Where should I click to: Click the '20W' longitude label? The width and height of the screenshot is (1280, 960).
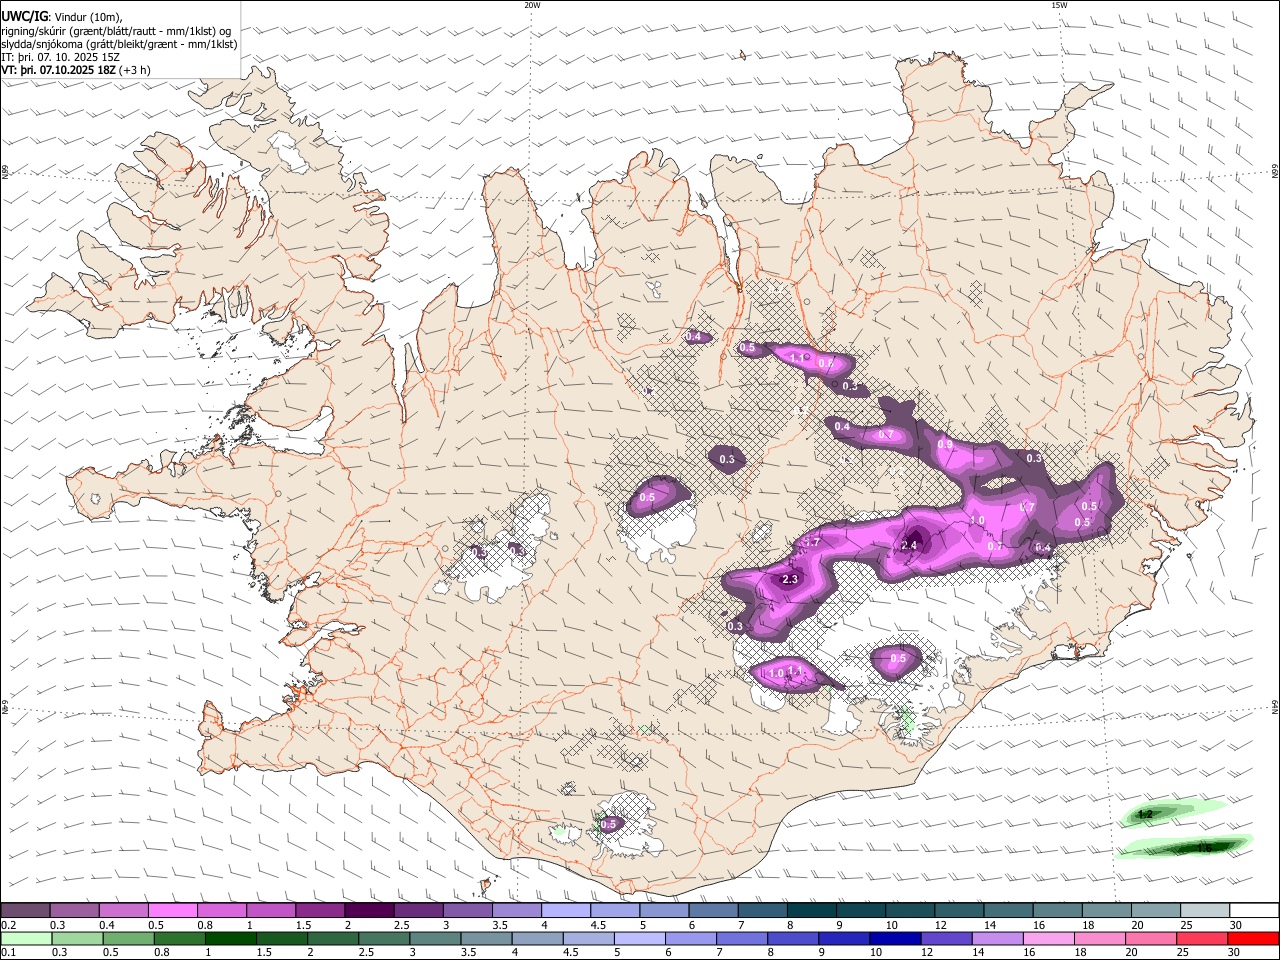click(532, 5)
